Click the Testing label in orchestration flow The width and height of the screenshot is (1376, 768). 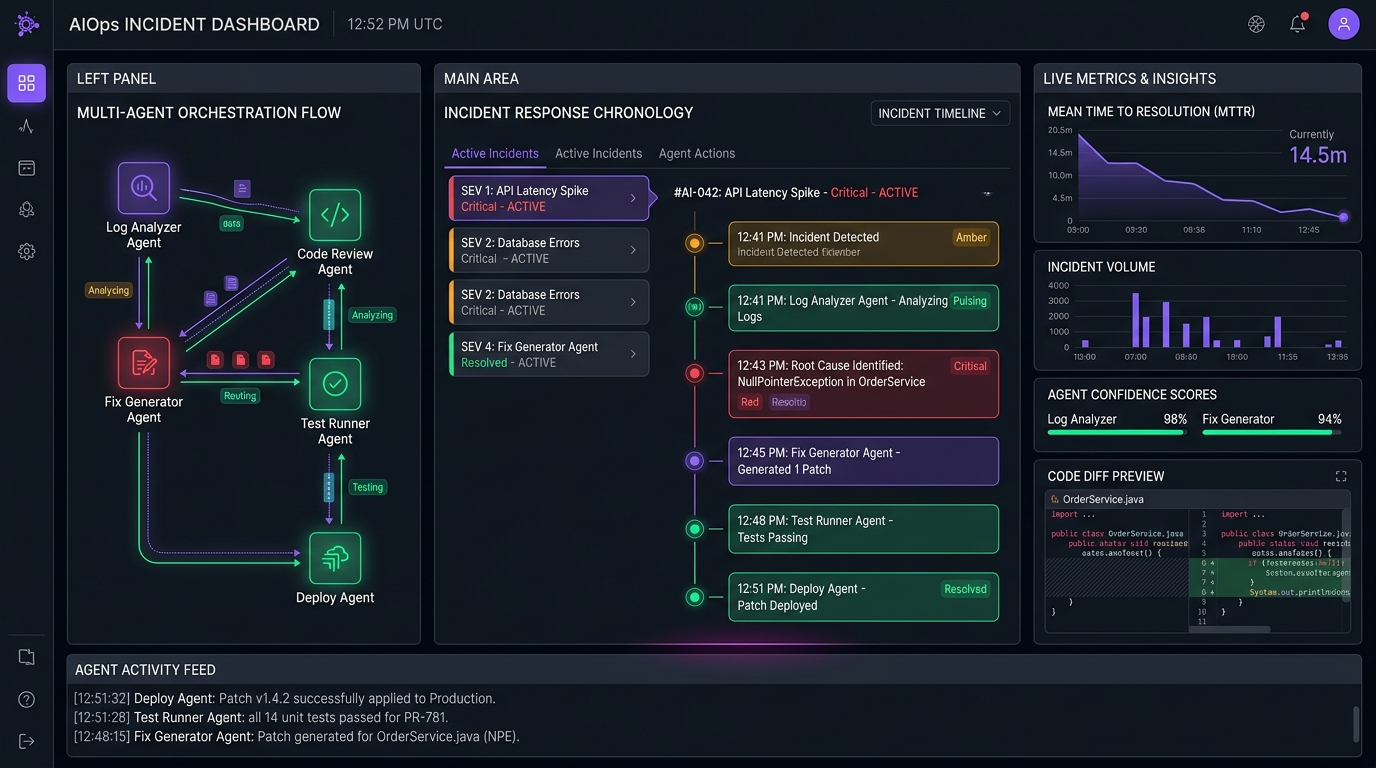tap(367, 487)
